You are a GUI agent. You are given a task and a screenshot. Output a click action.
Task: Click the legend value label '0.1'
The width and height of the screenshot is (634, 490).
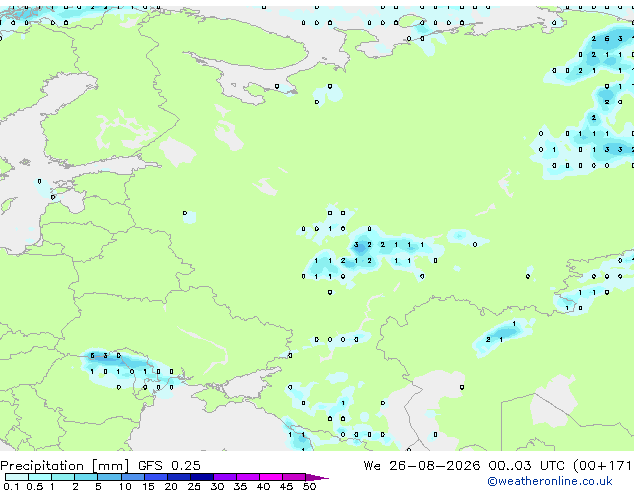[11, 486]
